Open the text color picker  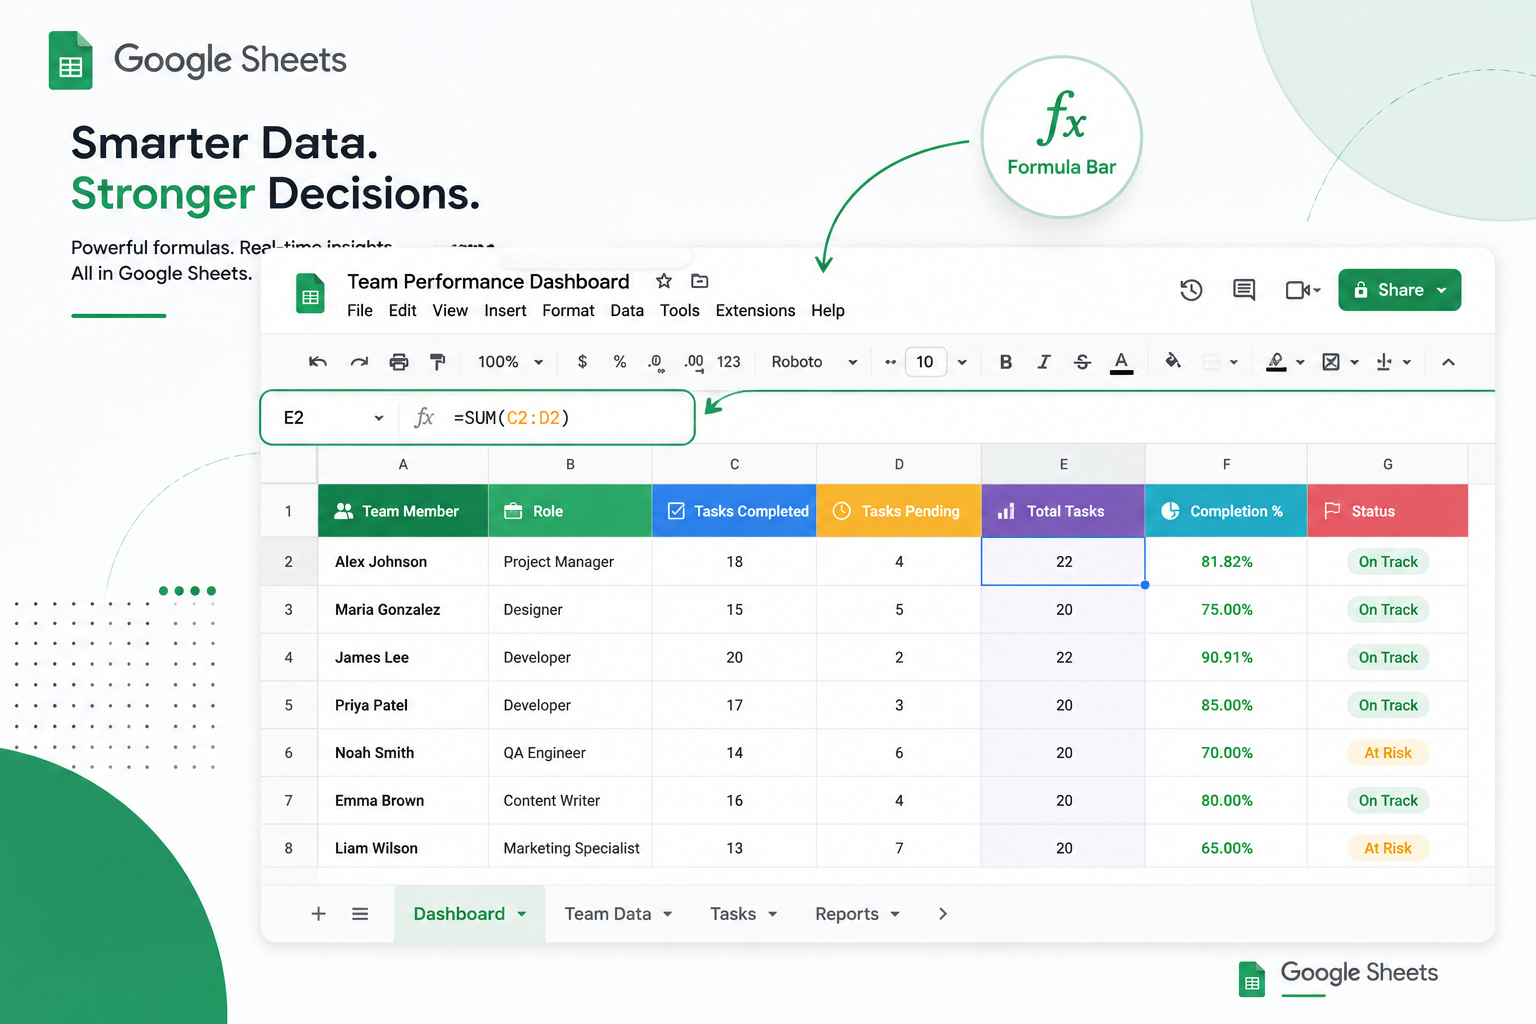(x=1122, y=363)
